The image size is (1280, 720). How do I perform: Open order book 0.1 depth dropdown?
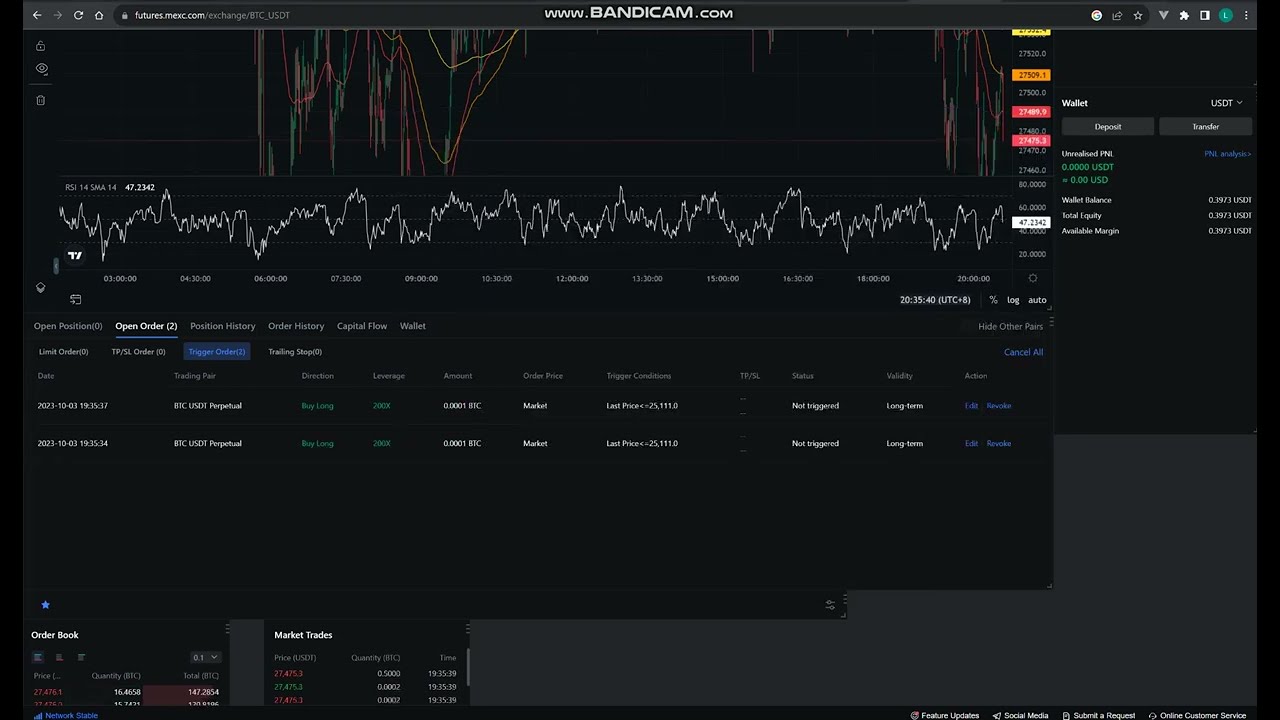205,657
